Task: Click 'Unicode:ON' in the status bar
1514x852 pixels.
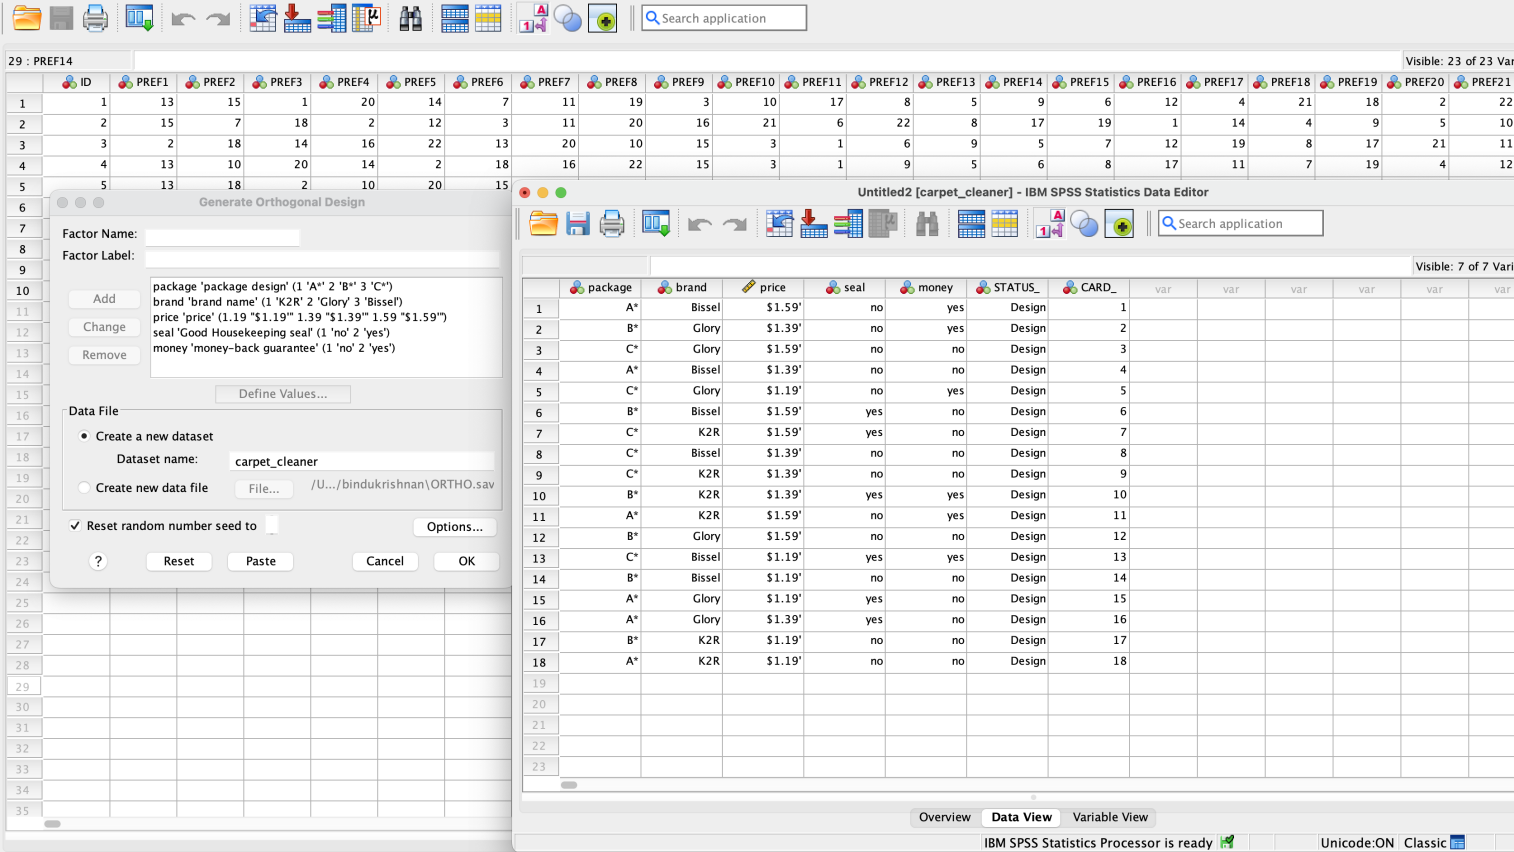Action: 1357,842
